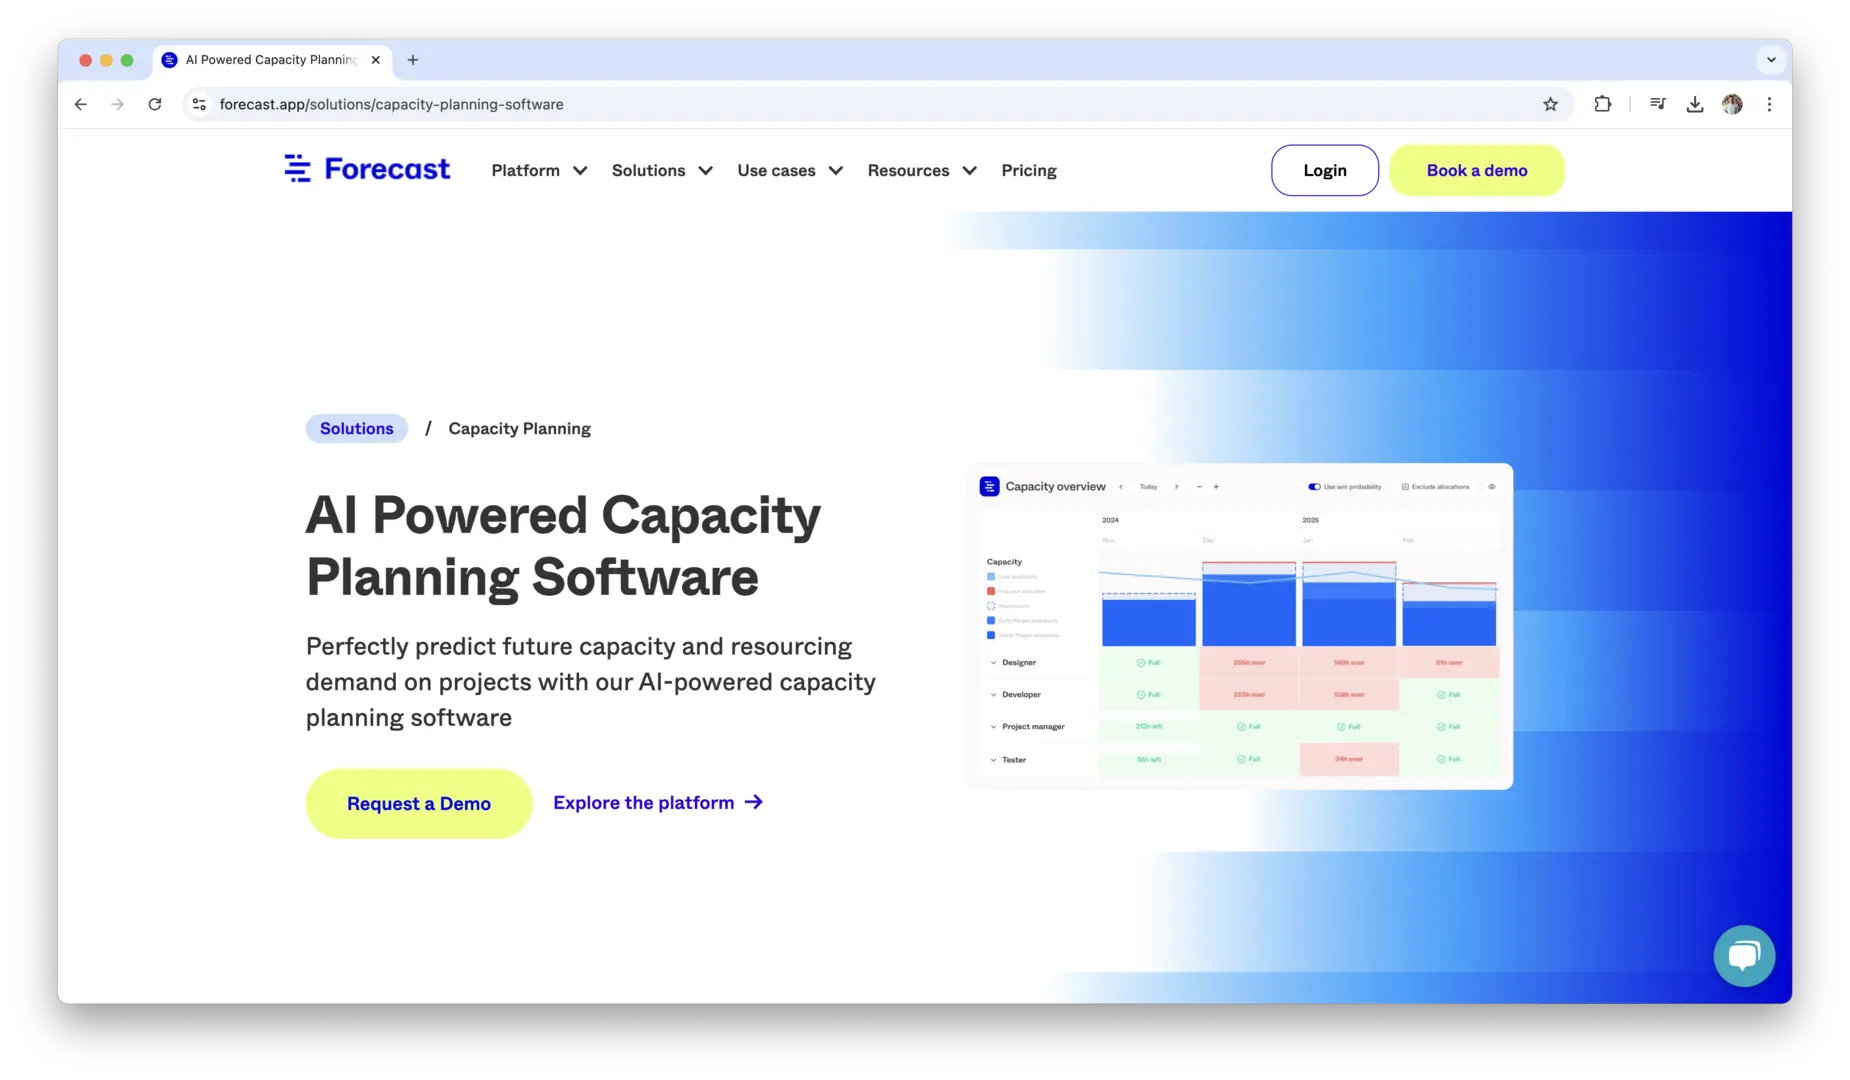Viewport: 1850px width, 1080px height.
Task: Open the Pricing page
Action: (x=1028, y=171)
